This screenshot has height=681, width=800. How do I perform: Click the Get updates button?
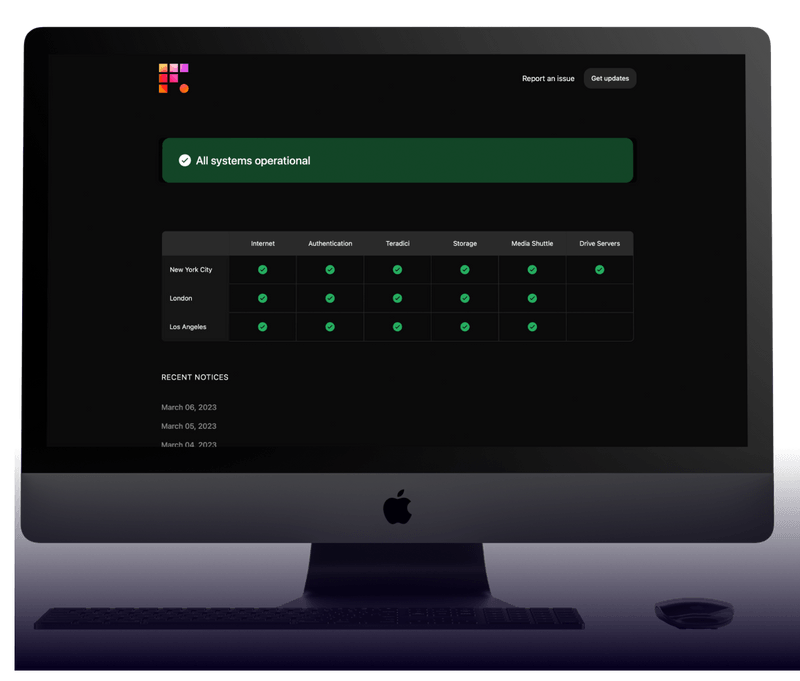[610, 79]
